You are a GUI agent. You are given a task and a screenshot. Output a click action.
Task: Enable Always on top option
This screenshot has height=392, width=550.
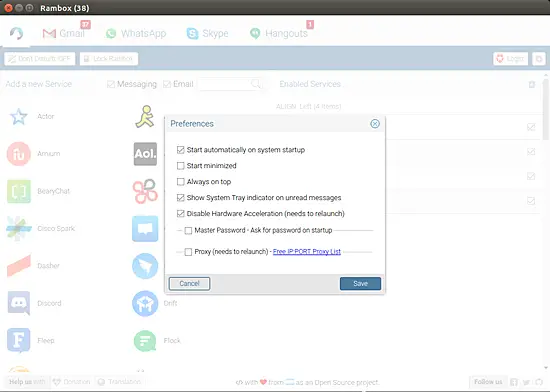[x=180, y=182]
